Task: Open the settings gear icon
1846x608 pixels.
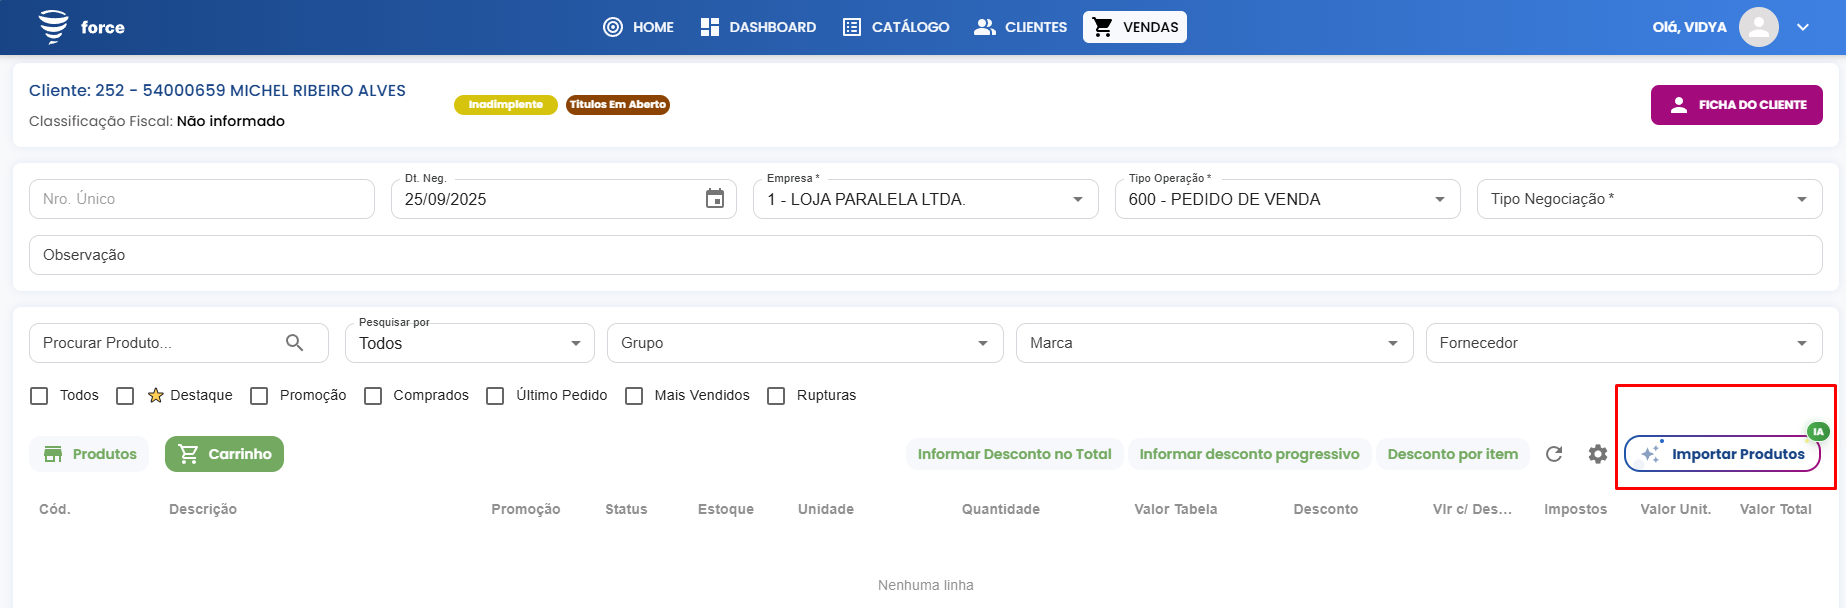Action: tap(1598, 454)
